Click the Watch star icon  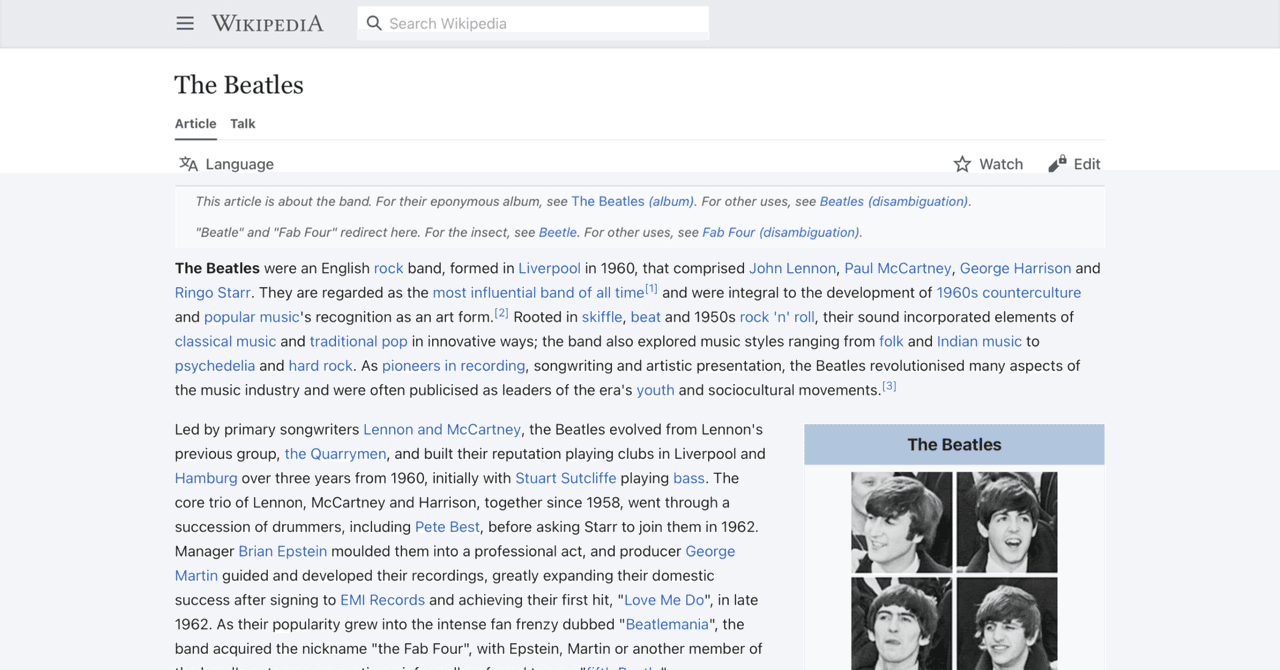[962, 164]
